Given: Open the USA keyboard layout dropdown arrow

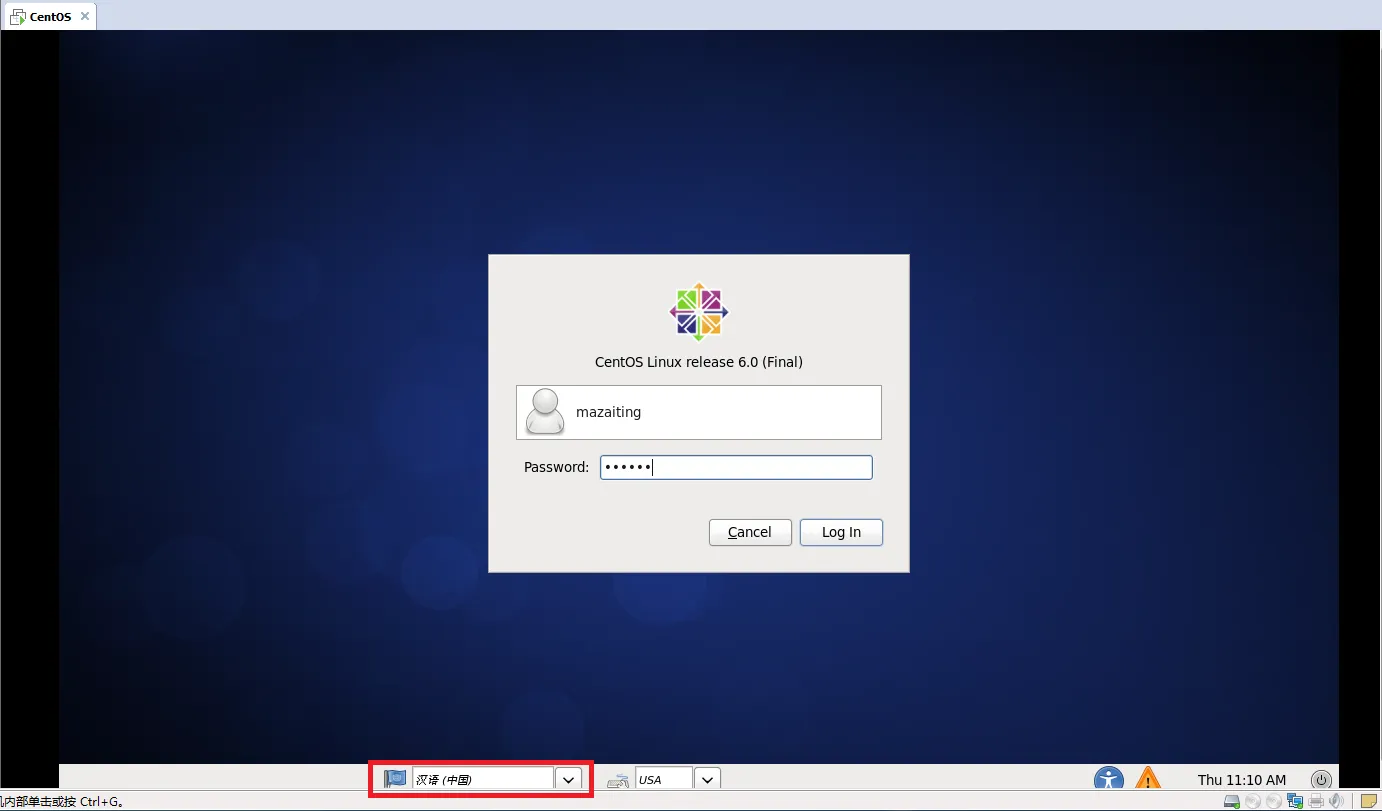Looking at the screenshot, I should point(707,779).
